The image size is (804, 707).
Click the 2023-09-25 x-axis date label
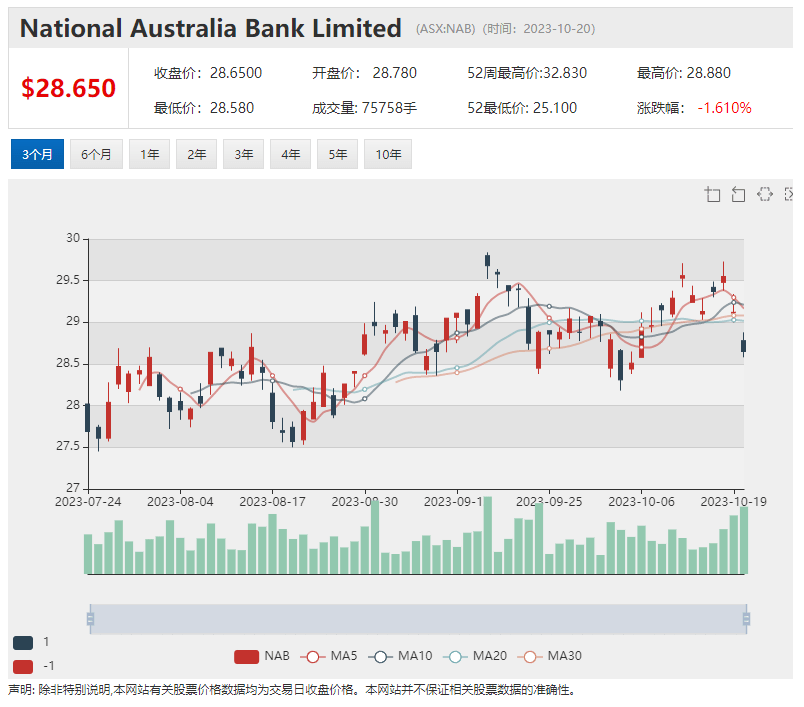coord(549,501)
